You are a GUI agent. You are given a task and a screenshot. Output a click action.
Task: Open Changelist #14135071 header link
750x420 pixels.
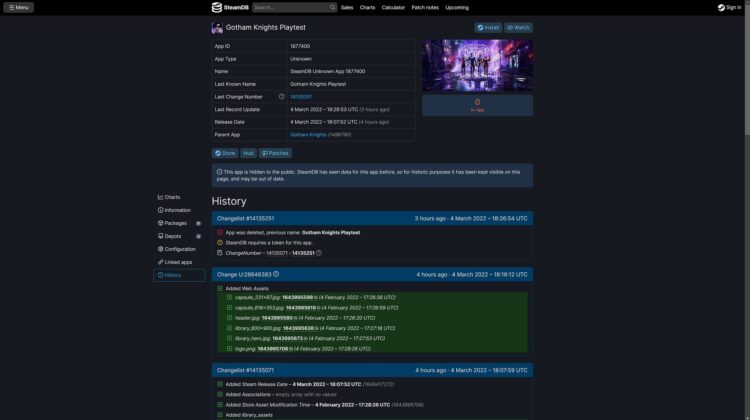[245, 370]
